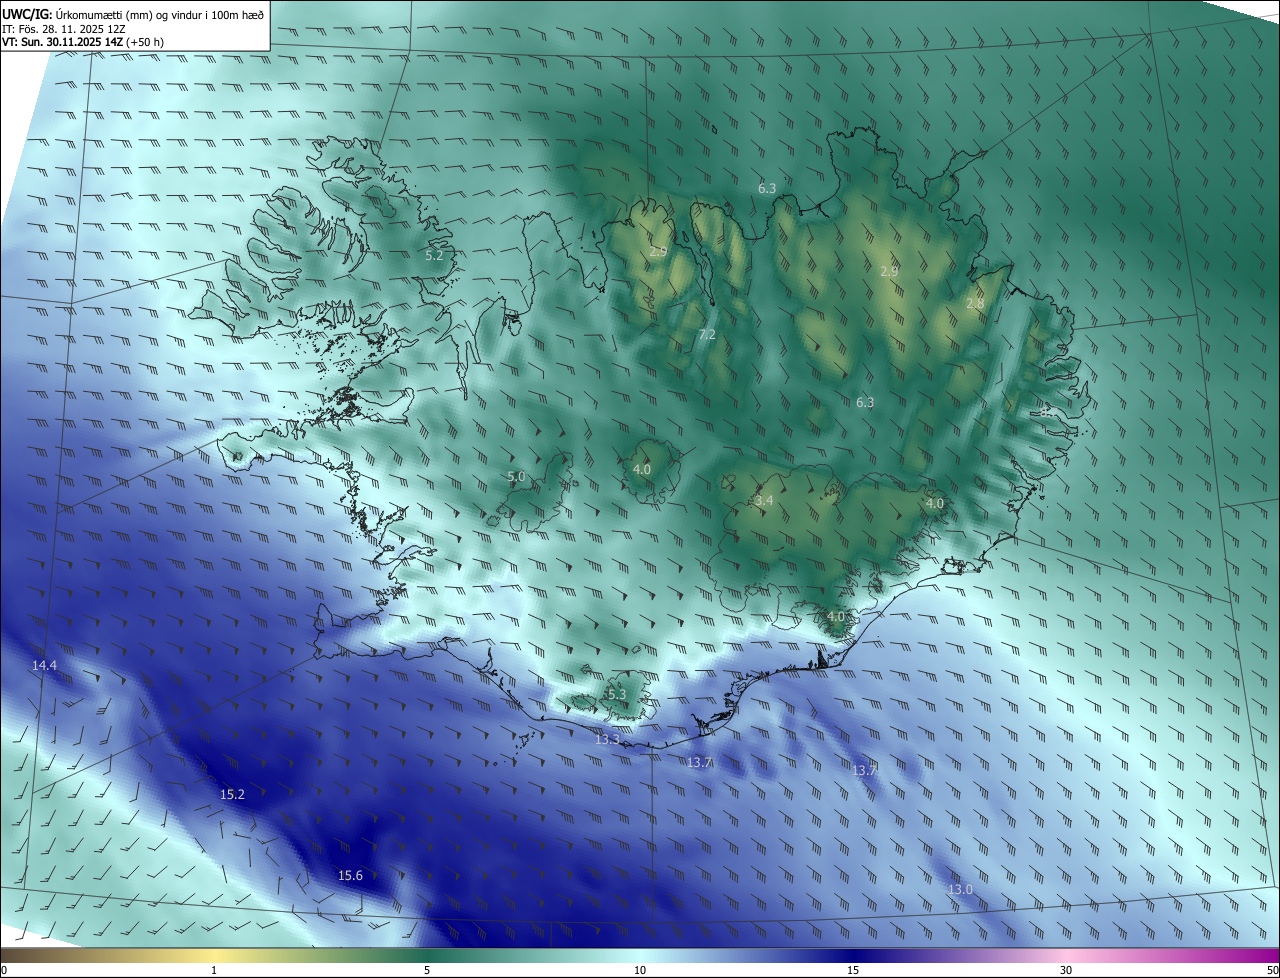Click the 13.0 precipitation value
Viewport: 1280px width, 978px height.
coord(960,889)
